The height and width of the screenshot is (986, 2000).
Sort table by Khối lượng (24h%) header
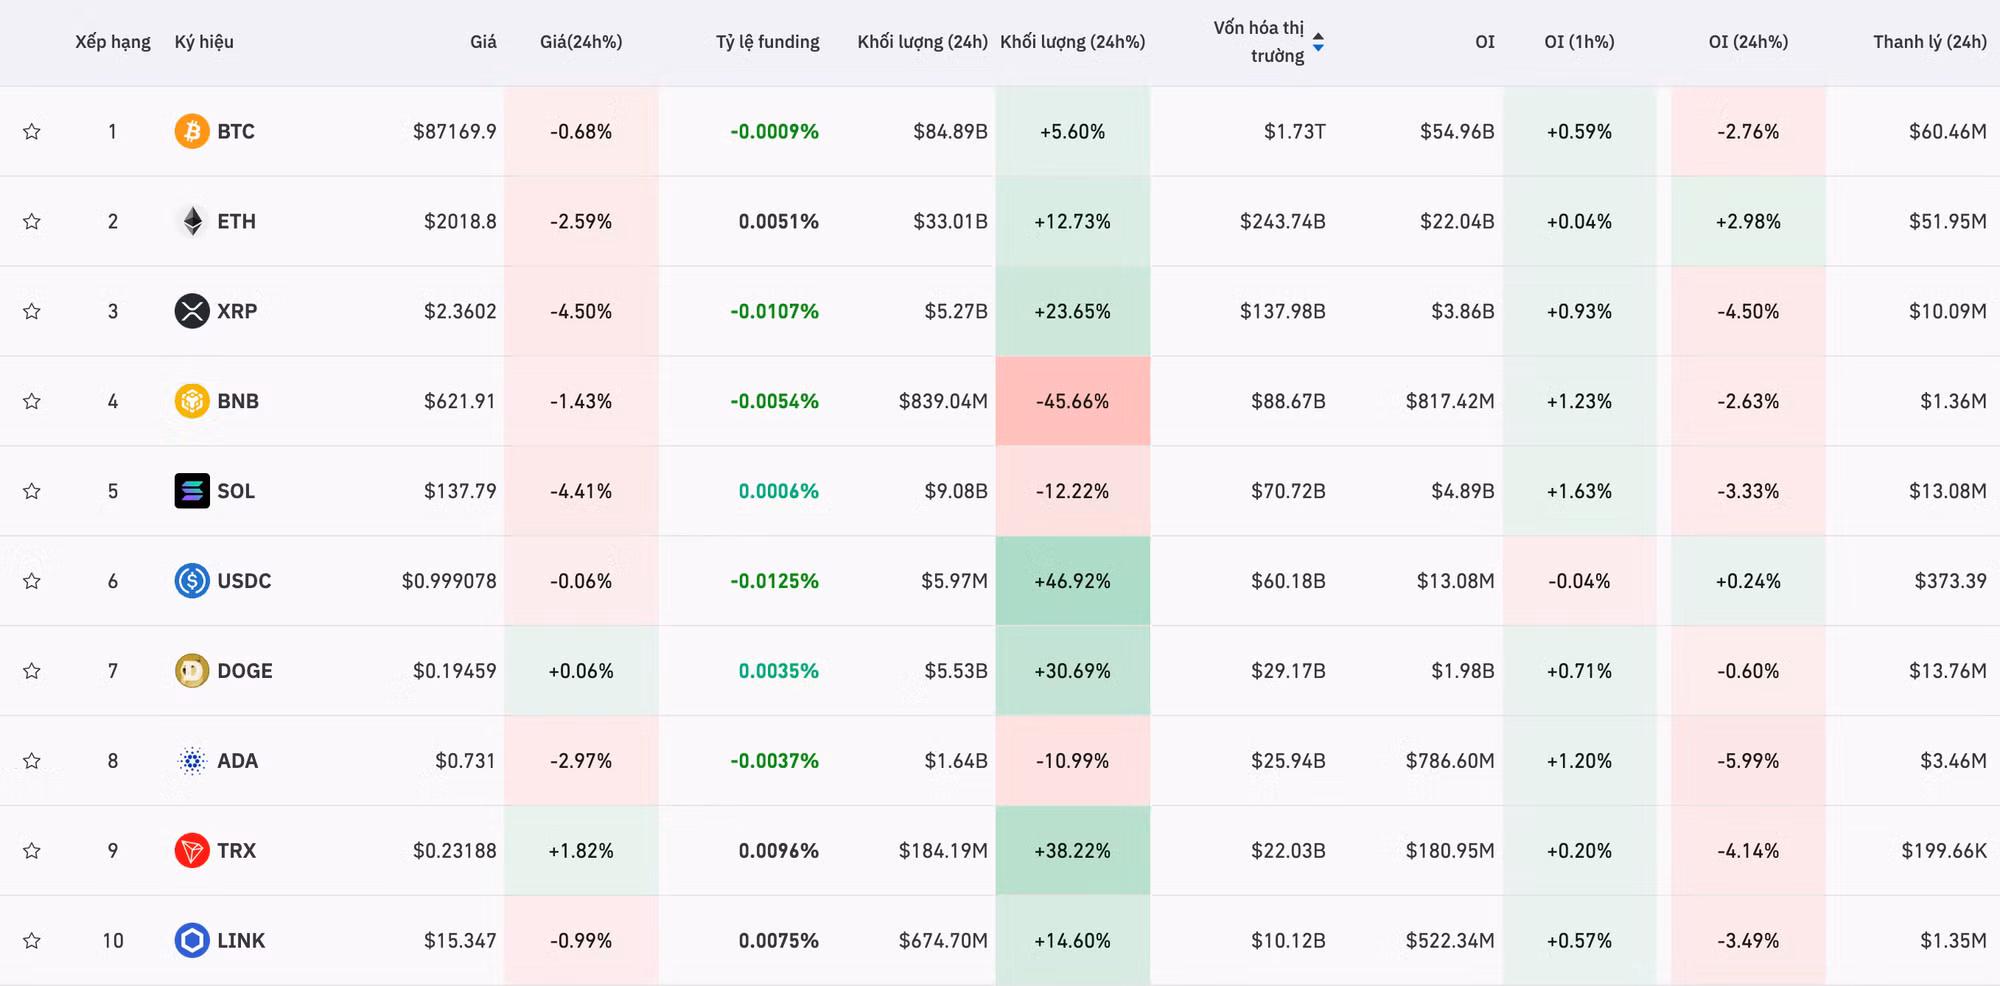pyautogui.click(x=1072, y=42)
